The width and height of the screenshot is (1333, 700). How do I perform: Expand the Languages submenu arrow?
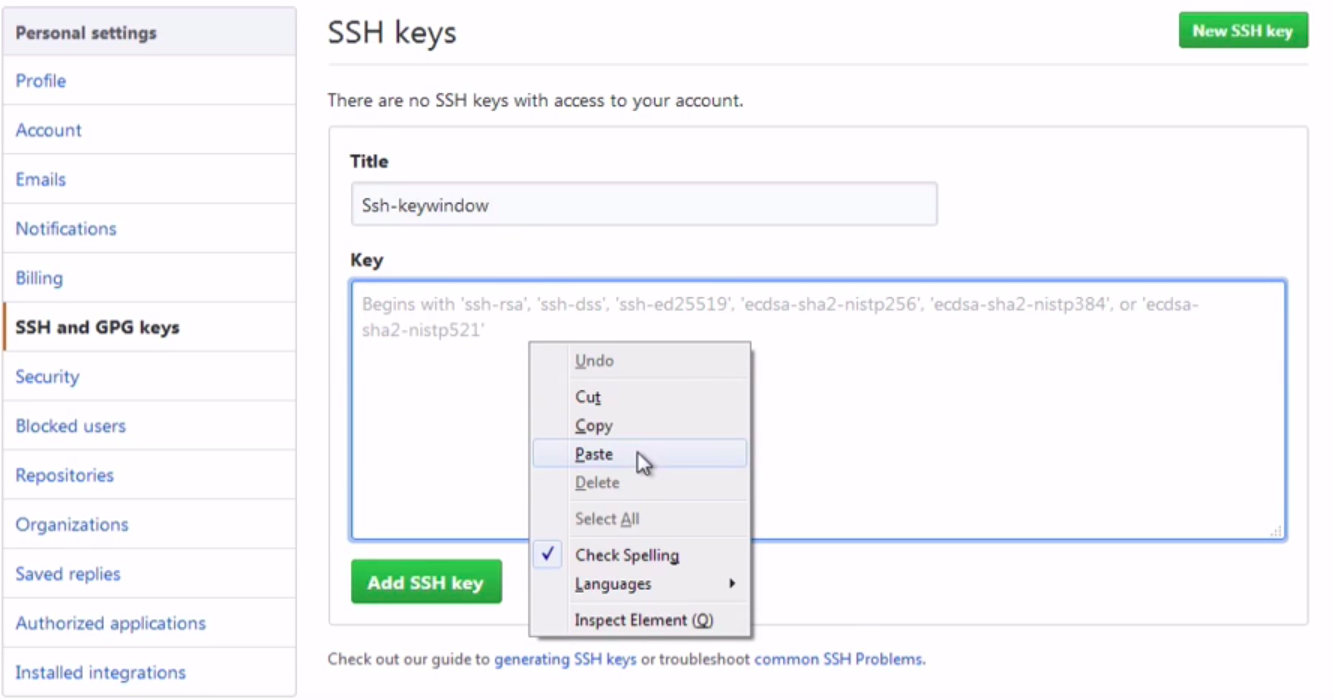click(x=732, y=584)
